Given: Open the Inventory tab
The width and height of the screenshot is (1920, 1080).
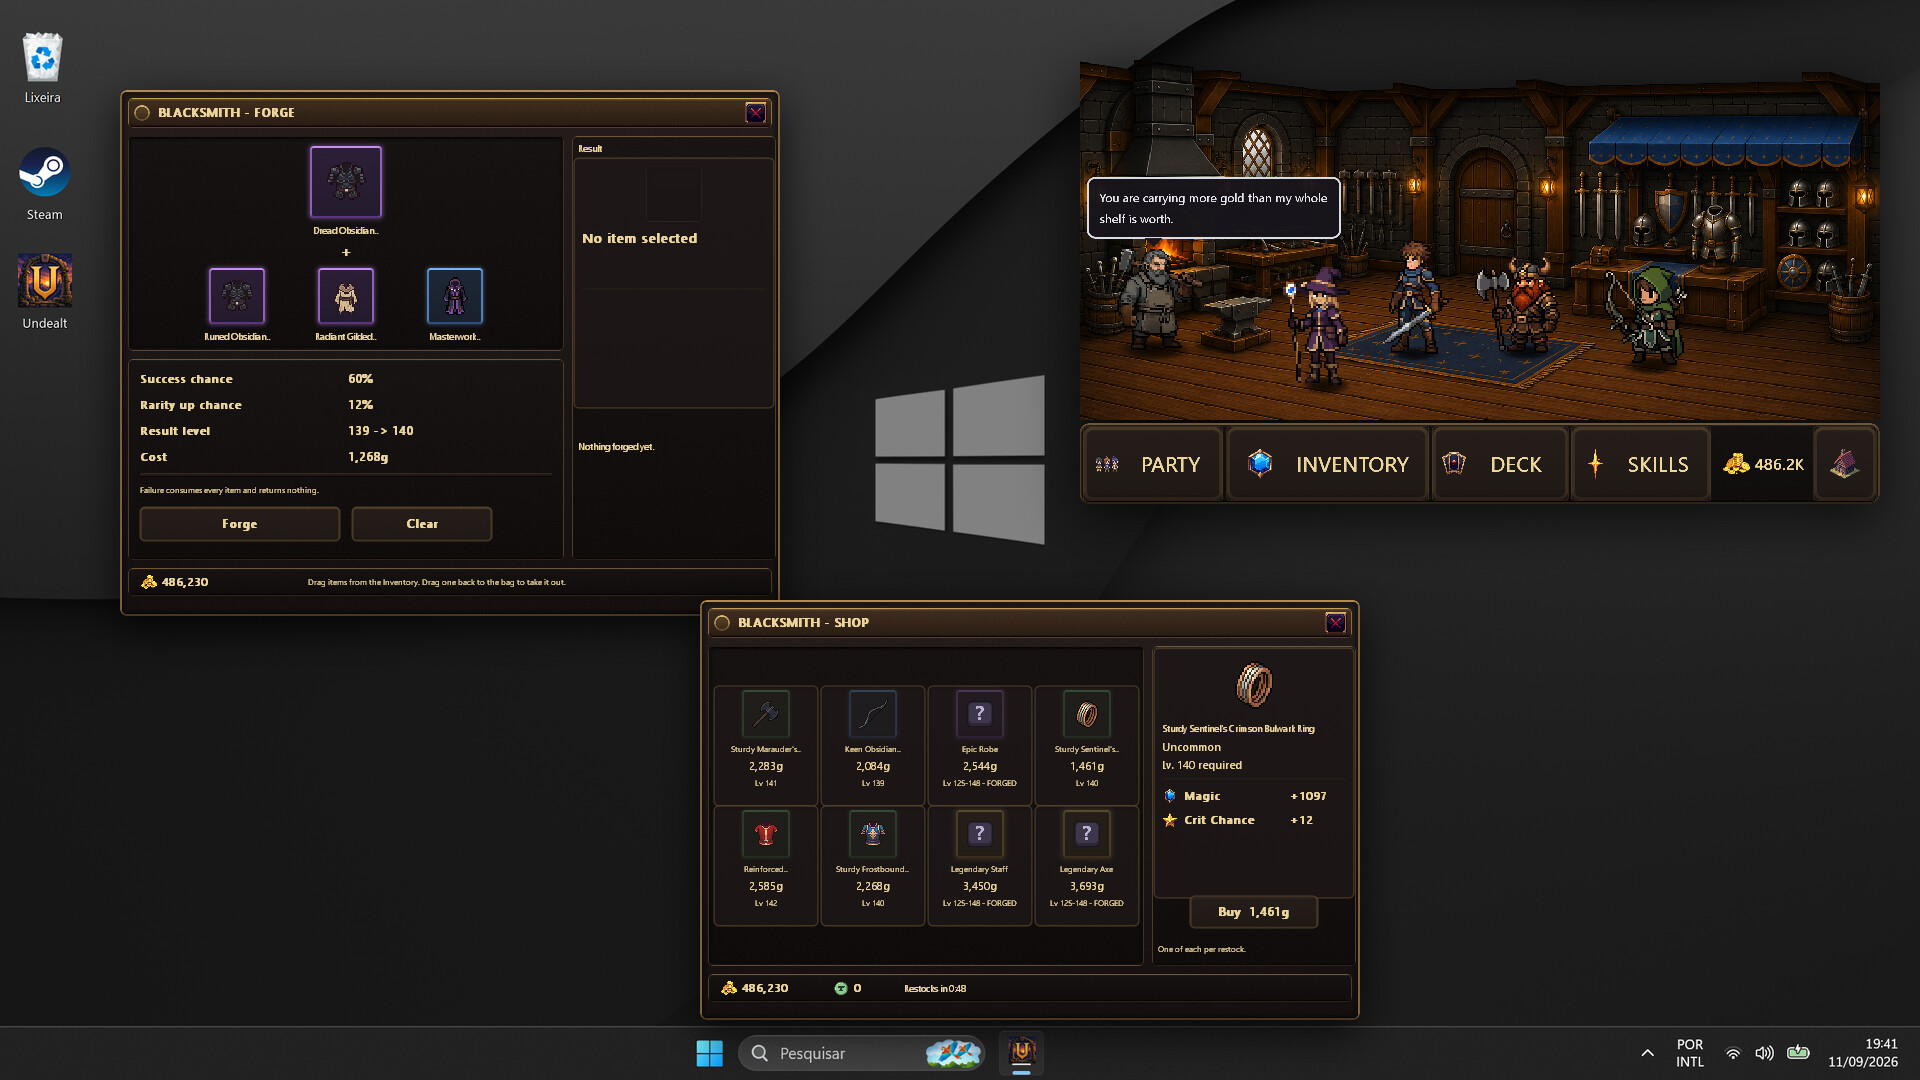Looking at the screenshot, I should coord(1328,464).
